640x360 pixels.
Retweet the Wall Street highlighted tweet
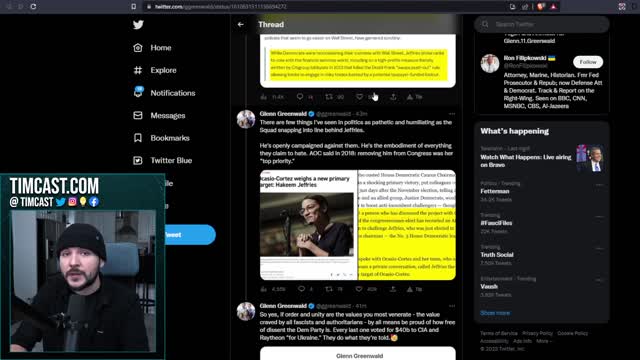tap(329, 97)
